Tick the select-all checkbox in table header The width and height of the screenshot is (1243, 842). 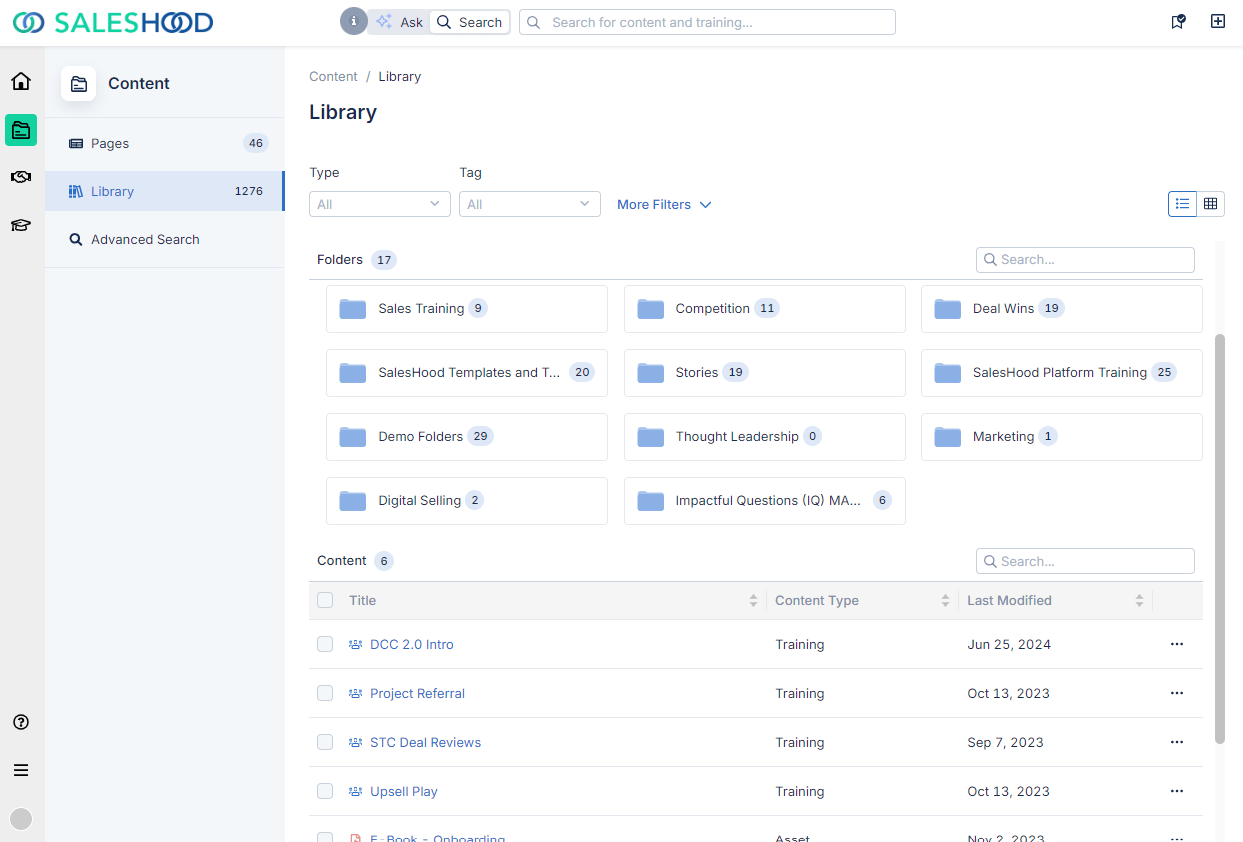[325, 600]
